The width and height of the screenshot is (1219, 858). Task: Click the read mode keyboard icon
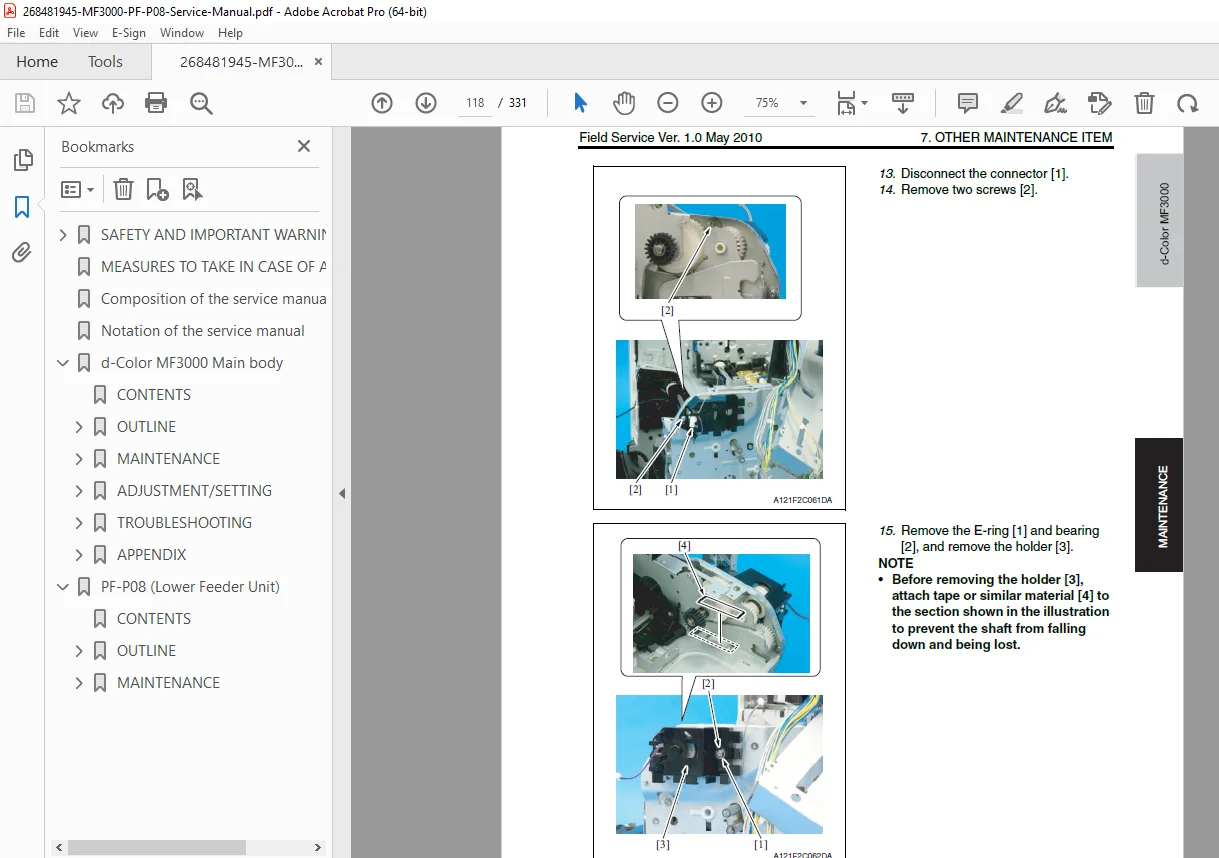pyautogui.click(x=903, y=103)
